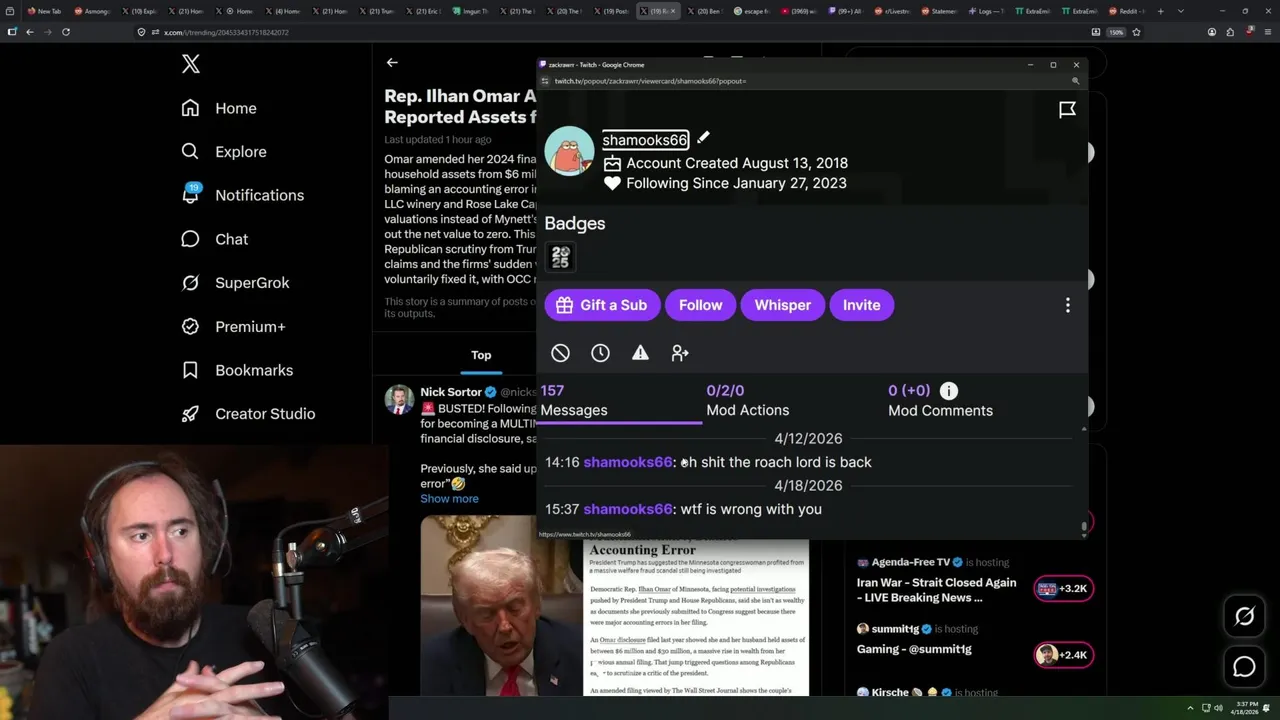The width and height of the screenshot is (1280, 720).
Task: Click the 150% zoom indicator in address bar
Action: tap(1116, 32)
